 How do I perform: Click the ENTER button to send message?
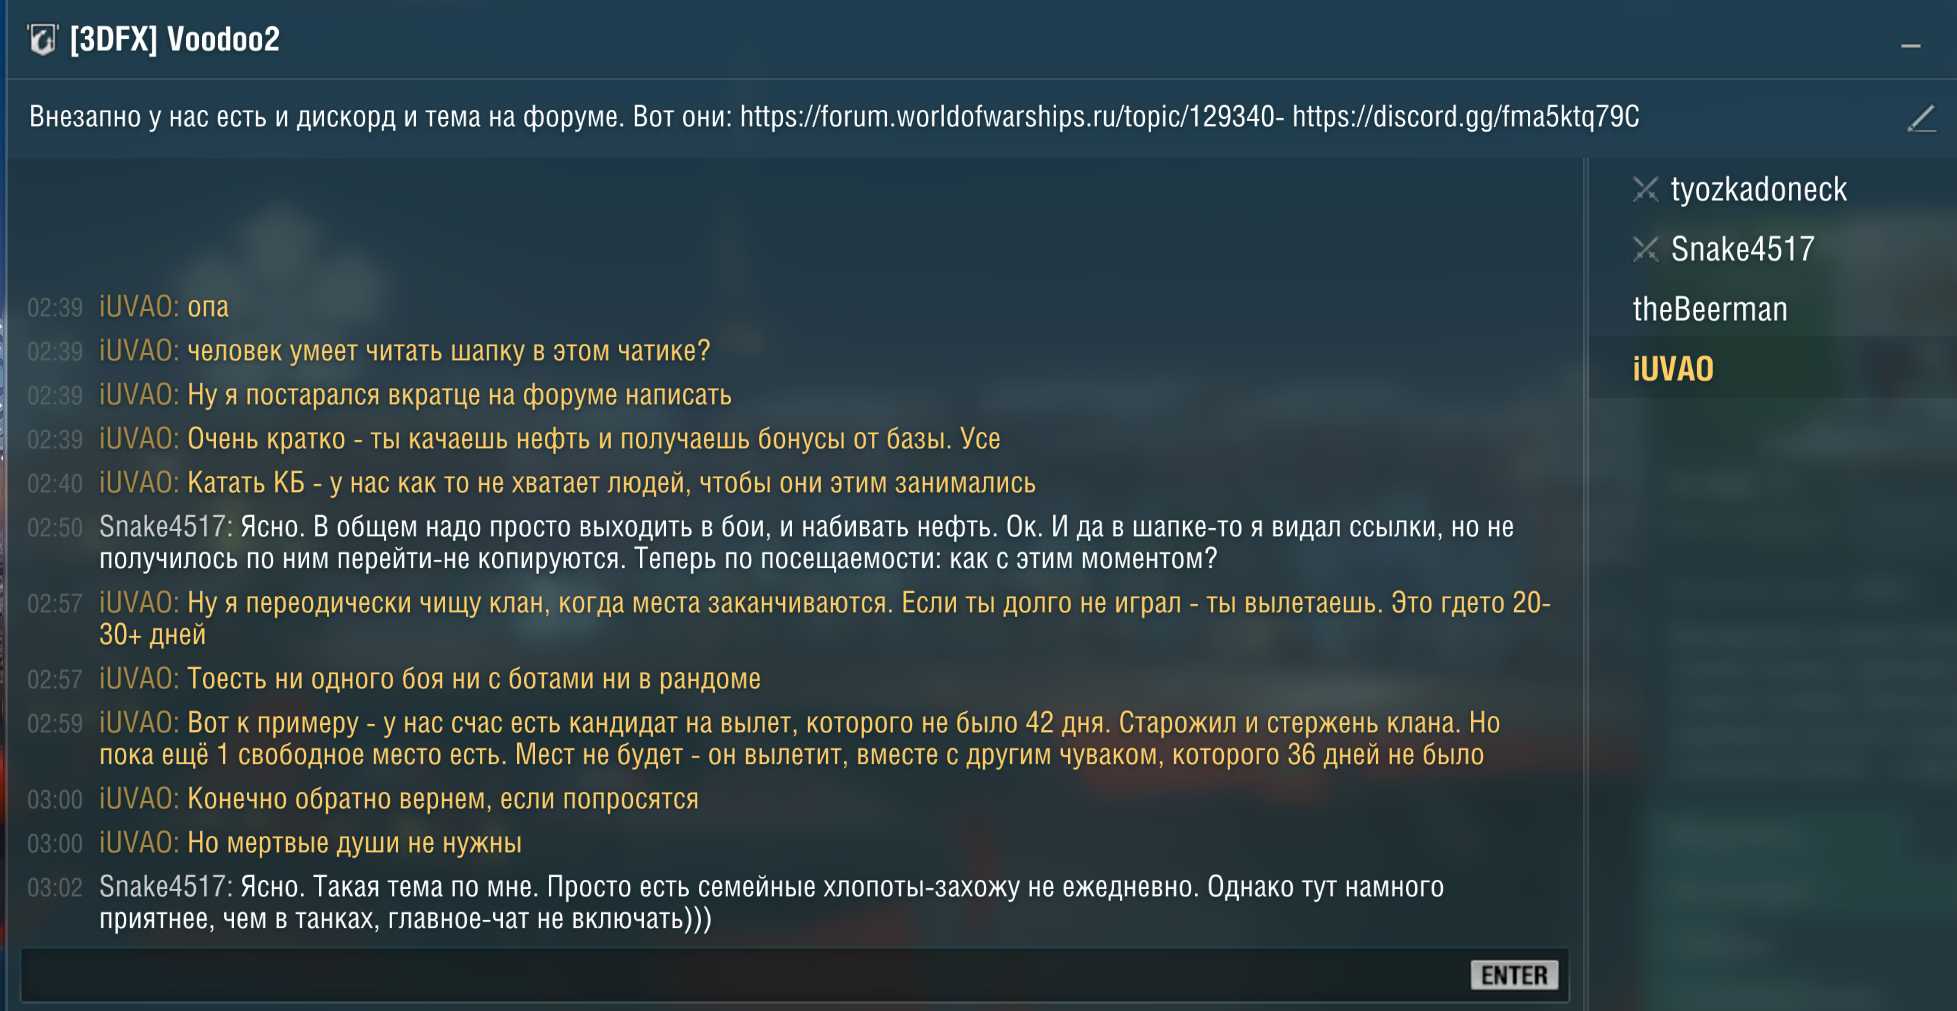(x=1514, y=975)
